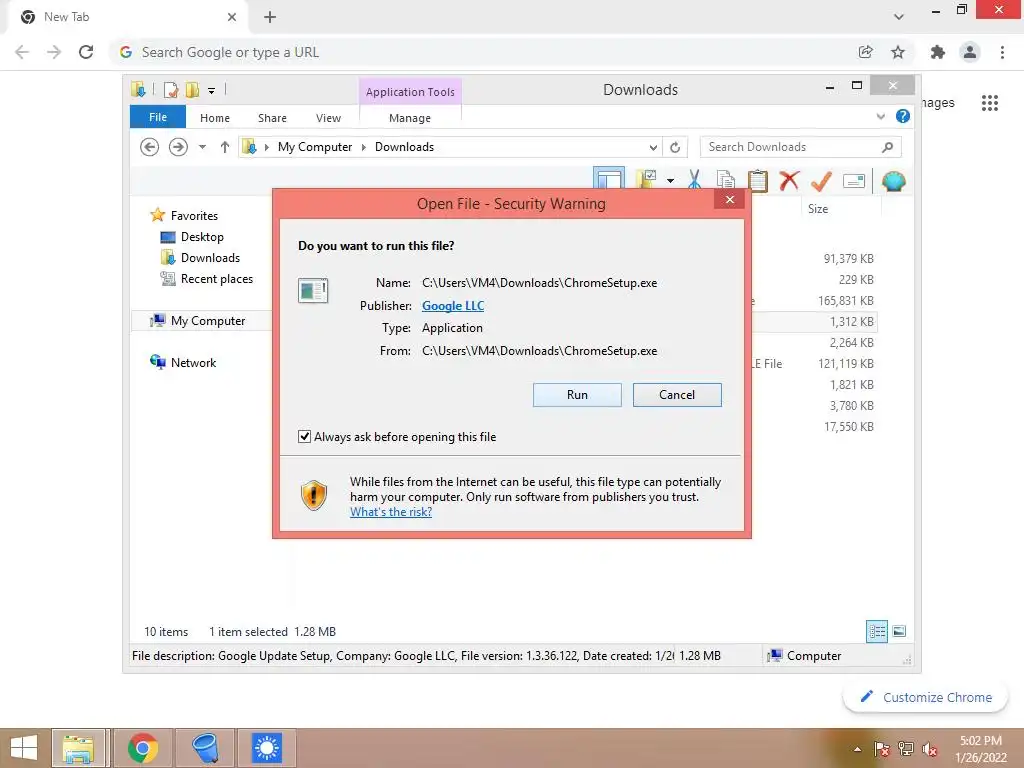Open the address bar history dropdown
Image resolution: width=1024 pixels, height=768 pixels.
coord(652,147)
